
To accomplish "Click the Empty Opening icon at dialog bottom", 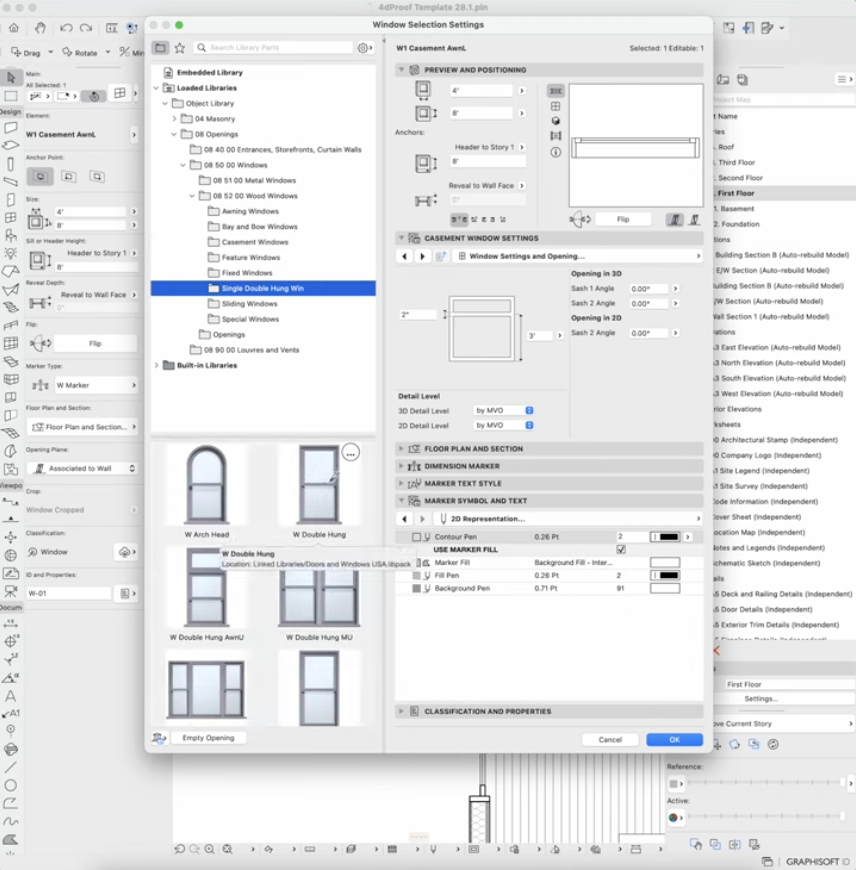I will (158, 737).
